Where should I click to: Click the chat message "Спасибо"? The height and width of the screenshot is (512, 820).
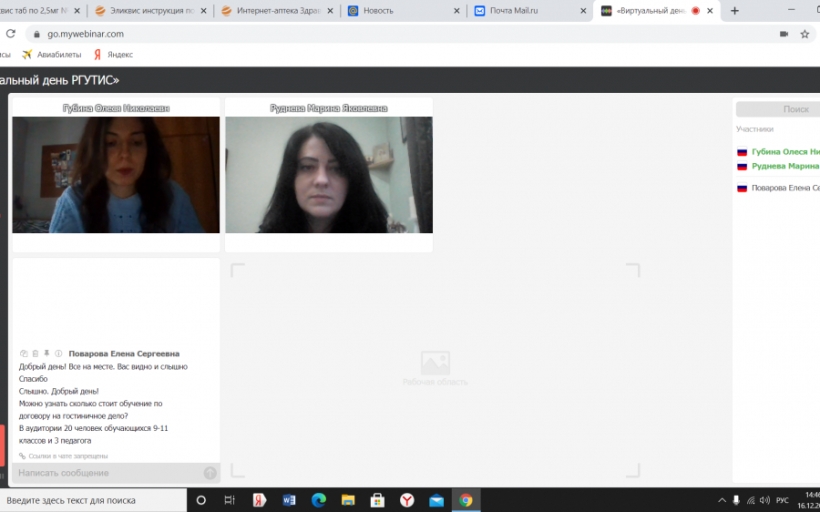33,379
